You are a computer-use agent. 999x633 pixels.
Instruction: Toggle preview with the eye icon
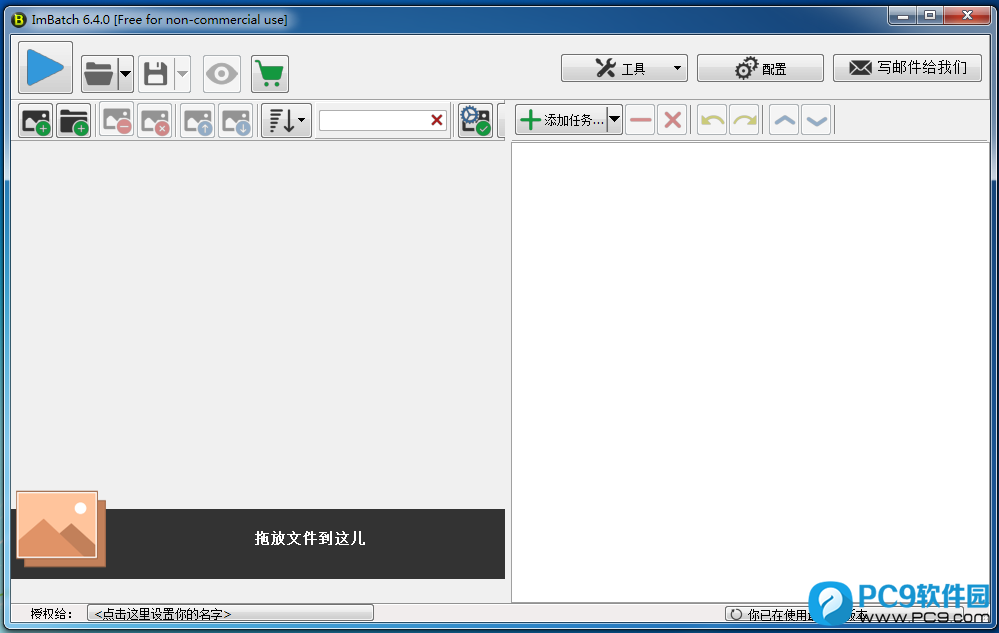222,74
